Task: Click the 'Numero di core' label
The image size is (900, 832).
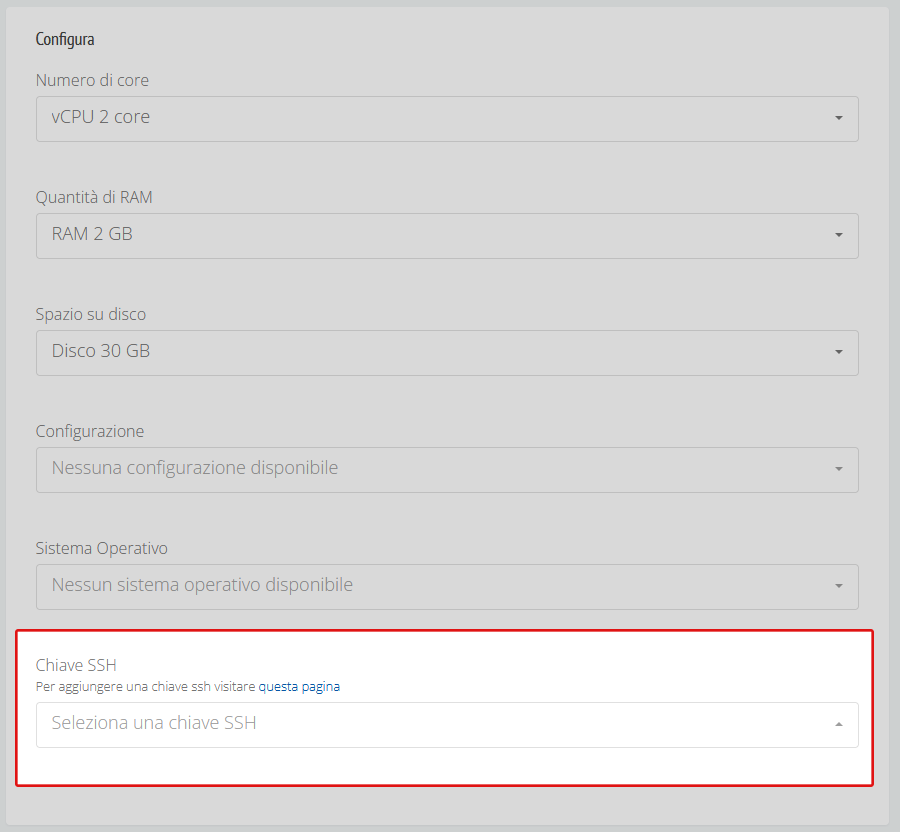Action: pyautogui.click(x=92, y=80)
